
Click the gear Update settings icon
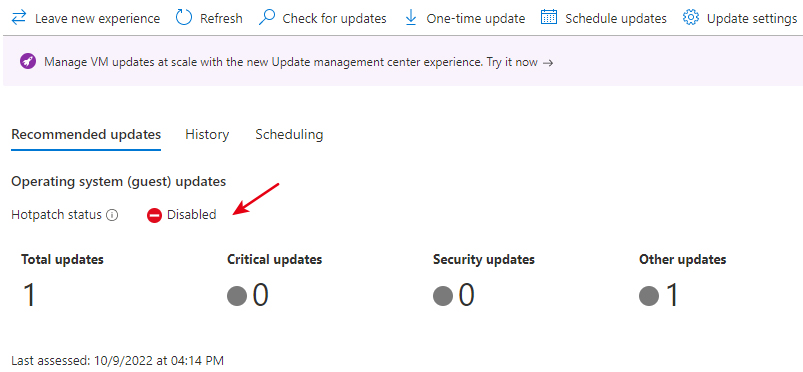[691, 18]
